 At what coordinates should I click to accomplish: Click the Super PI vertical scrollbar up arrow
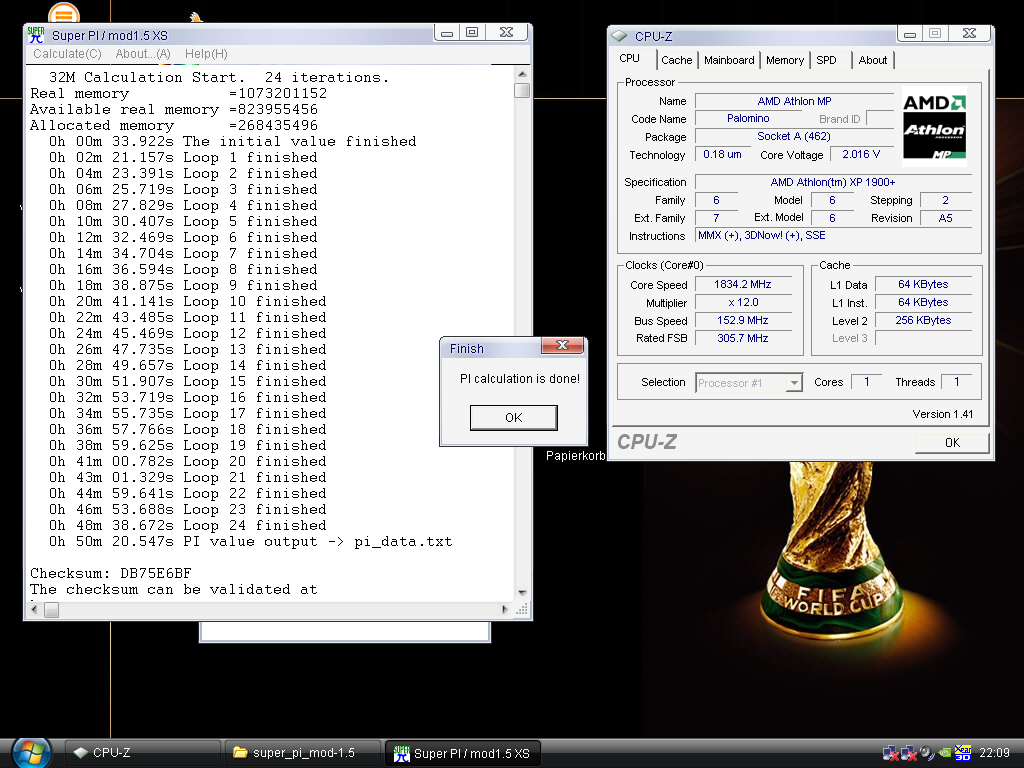point(522,74)
